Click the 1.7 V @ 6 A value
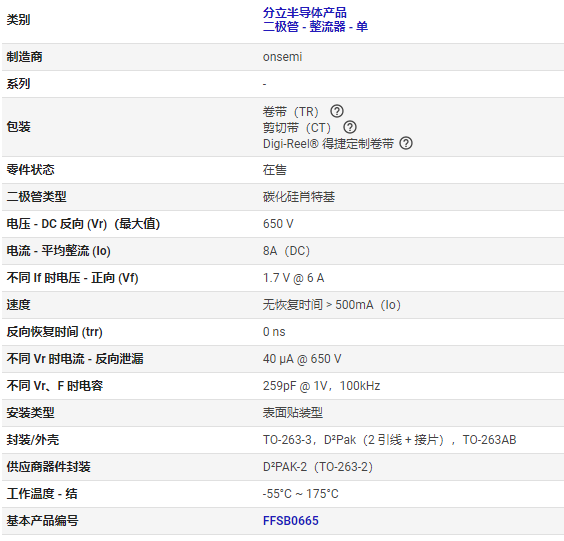The image size is (564, 541). [294, 278]
